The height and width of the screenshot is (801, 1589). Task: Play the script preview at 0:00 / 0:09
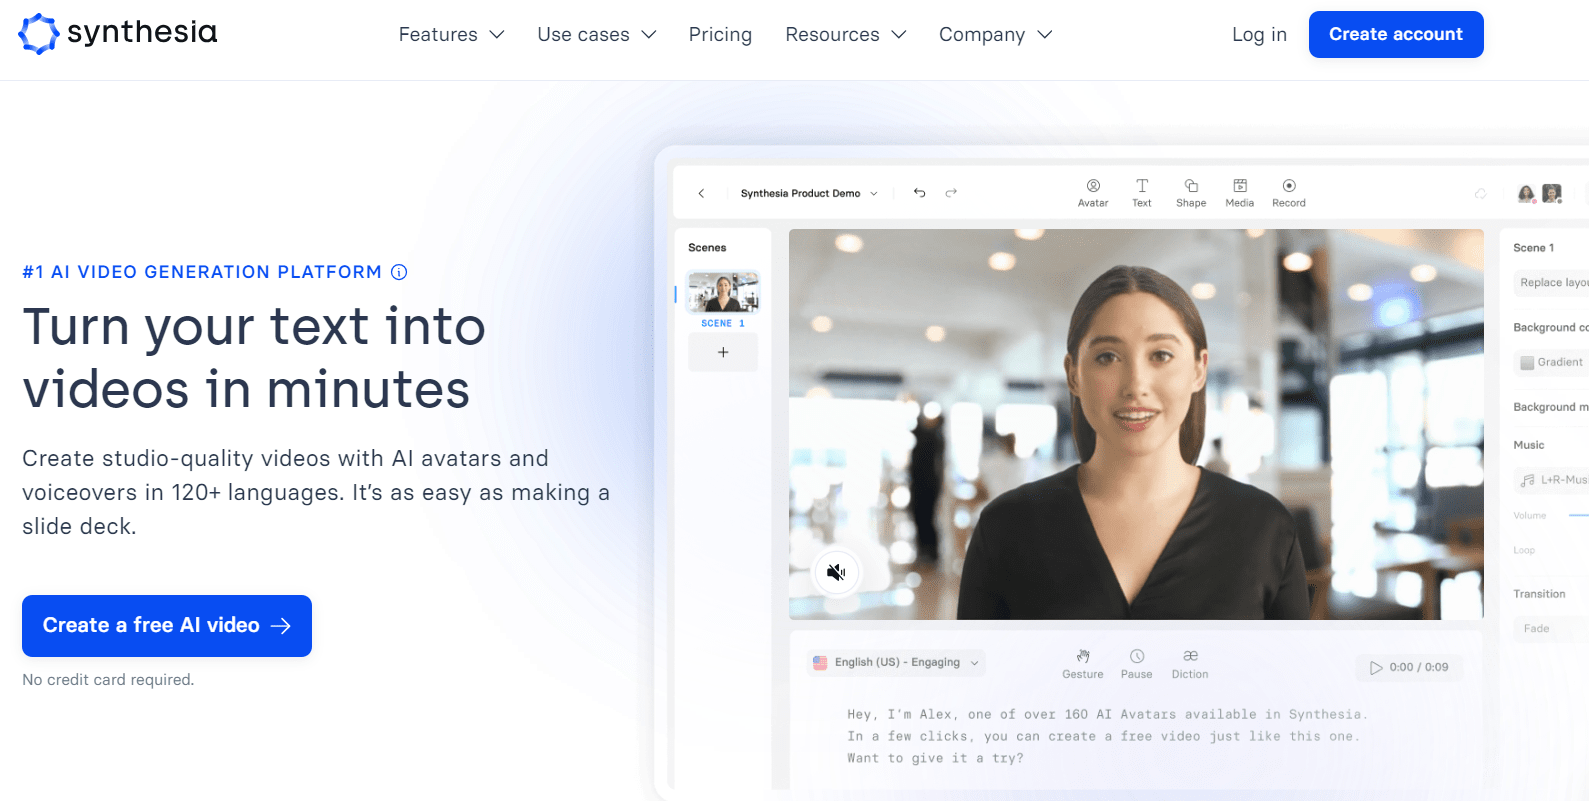[x=1409, y=667]
